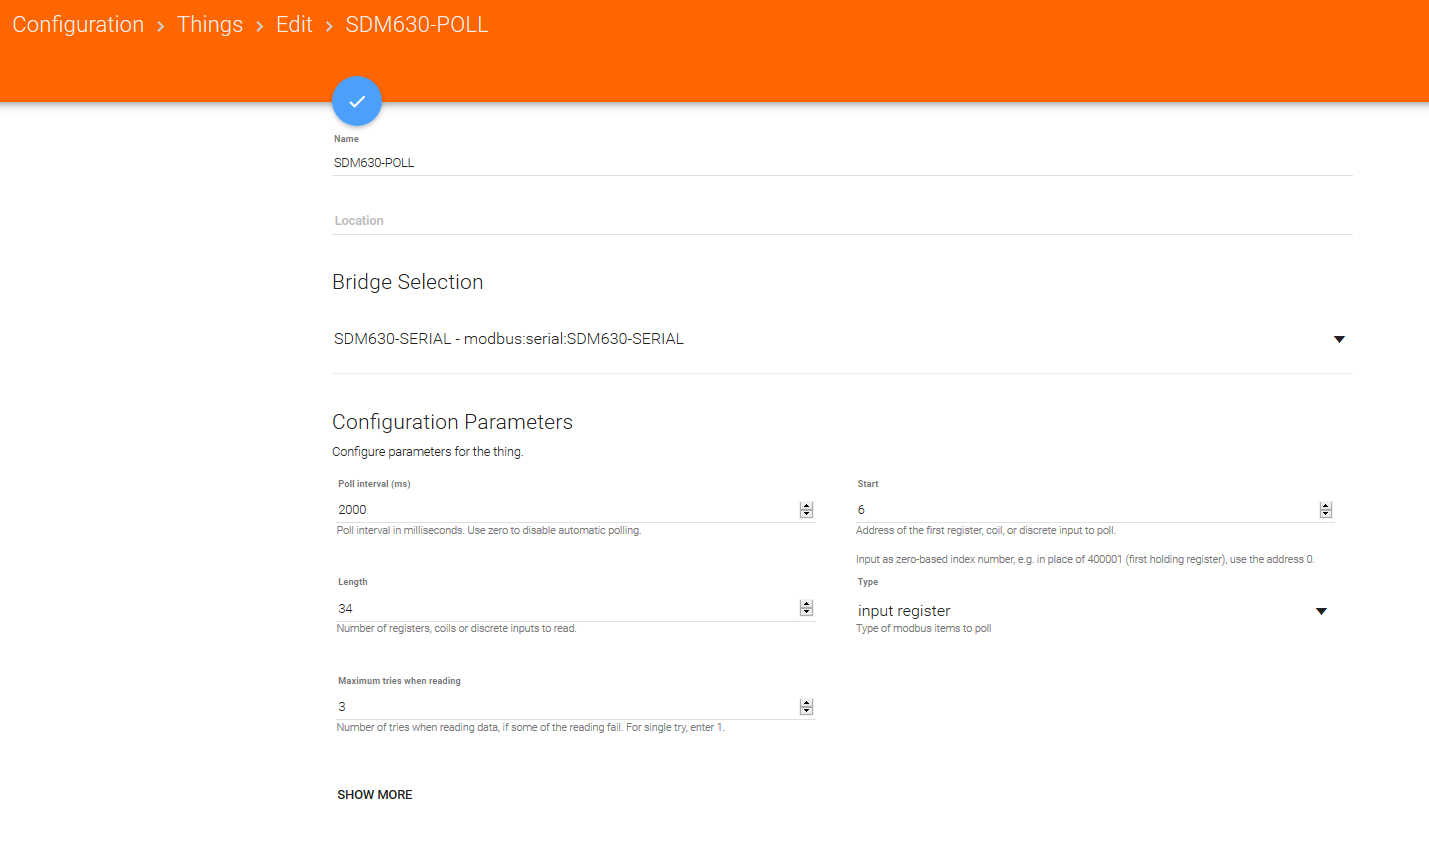Decrease the Length value with the spinner
Viewport: 1429px width, 857px height.
coord(806,612)
